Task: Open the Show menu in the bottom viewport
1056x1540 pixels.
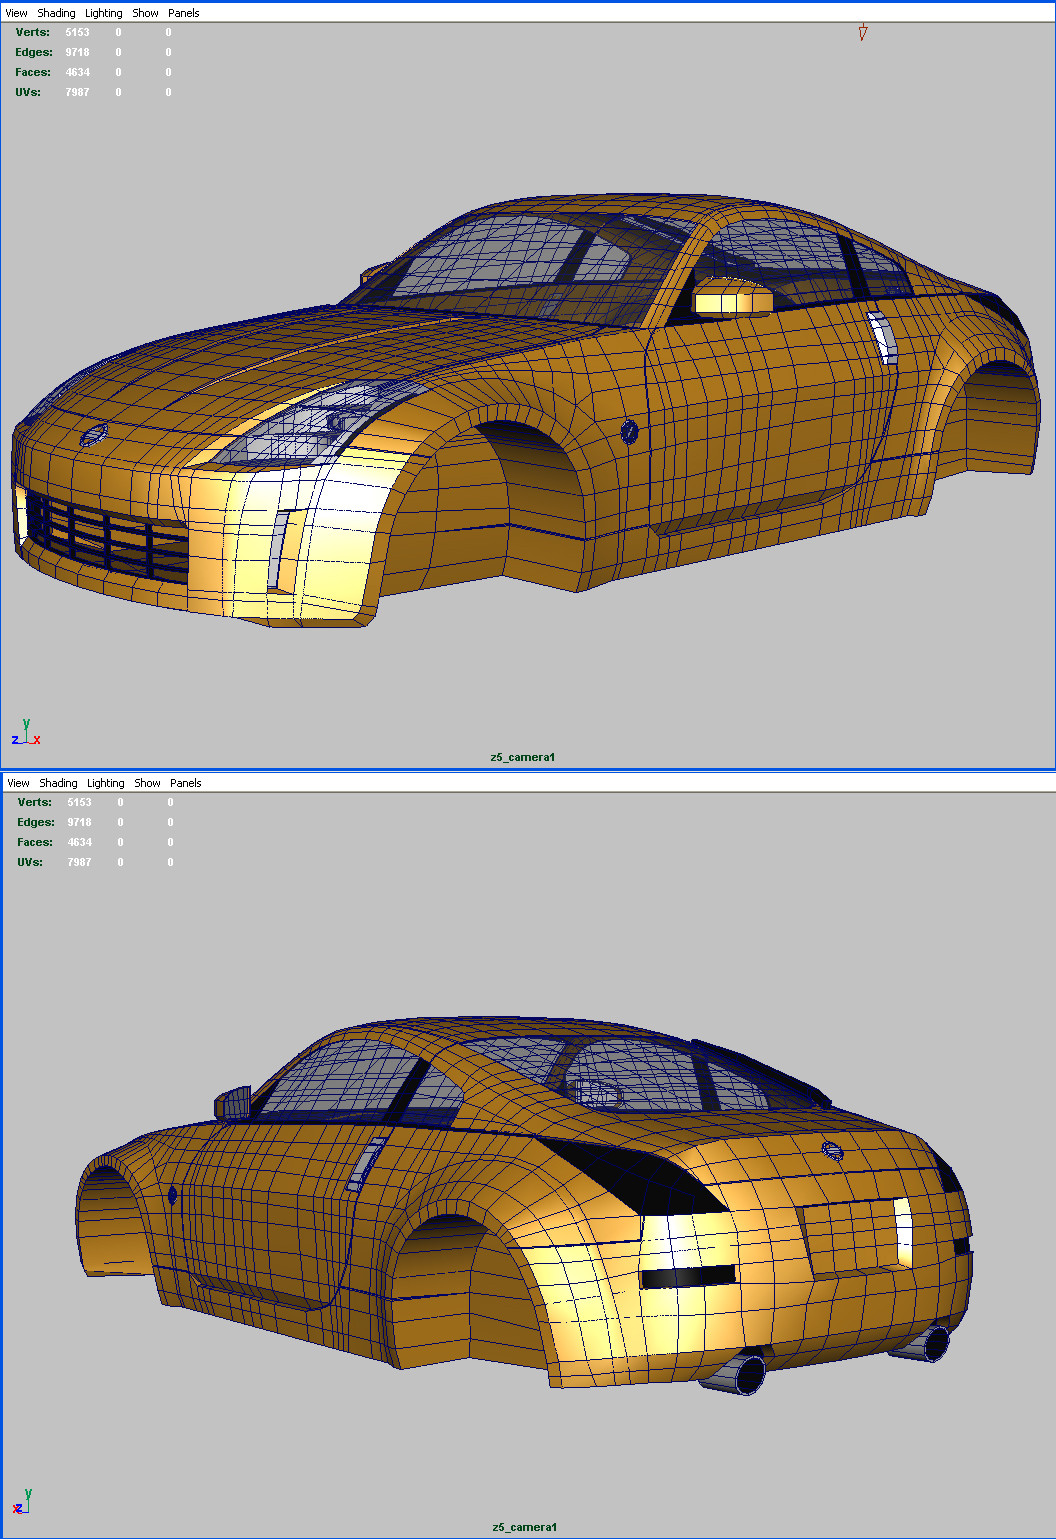Action: pyautogui.click(x=148, y=783)
